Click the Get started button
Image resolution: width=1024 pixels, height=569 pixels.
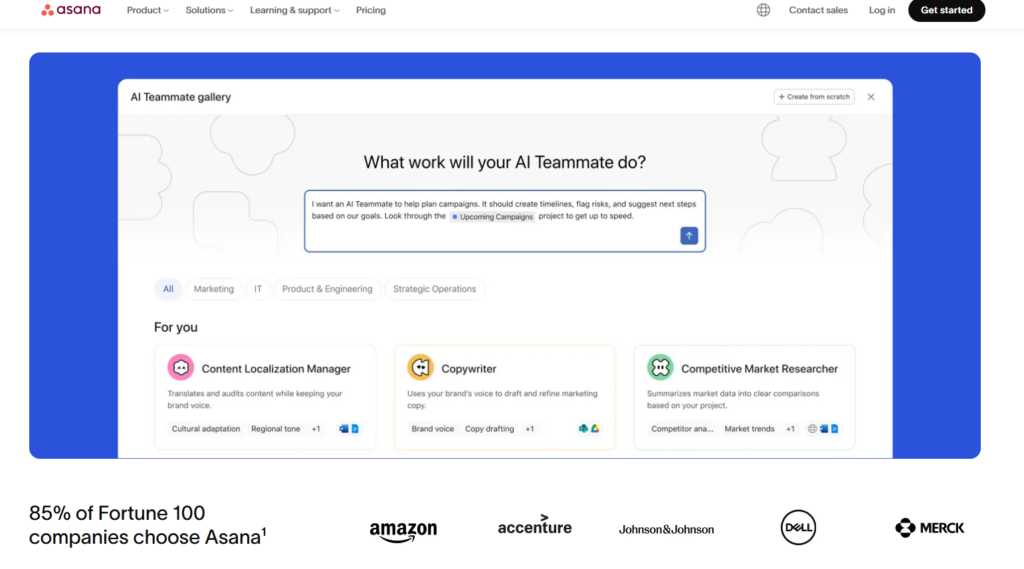pyautogui.click(x=946, y=10)
